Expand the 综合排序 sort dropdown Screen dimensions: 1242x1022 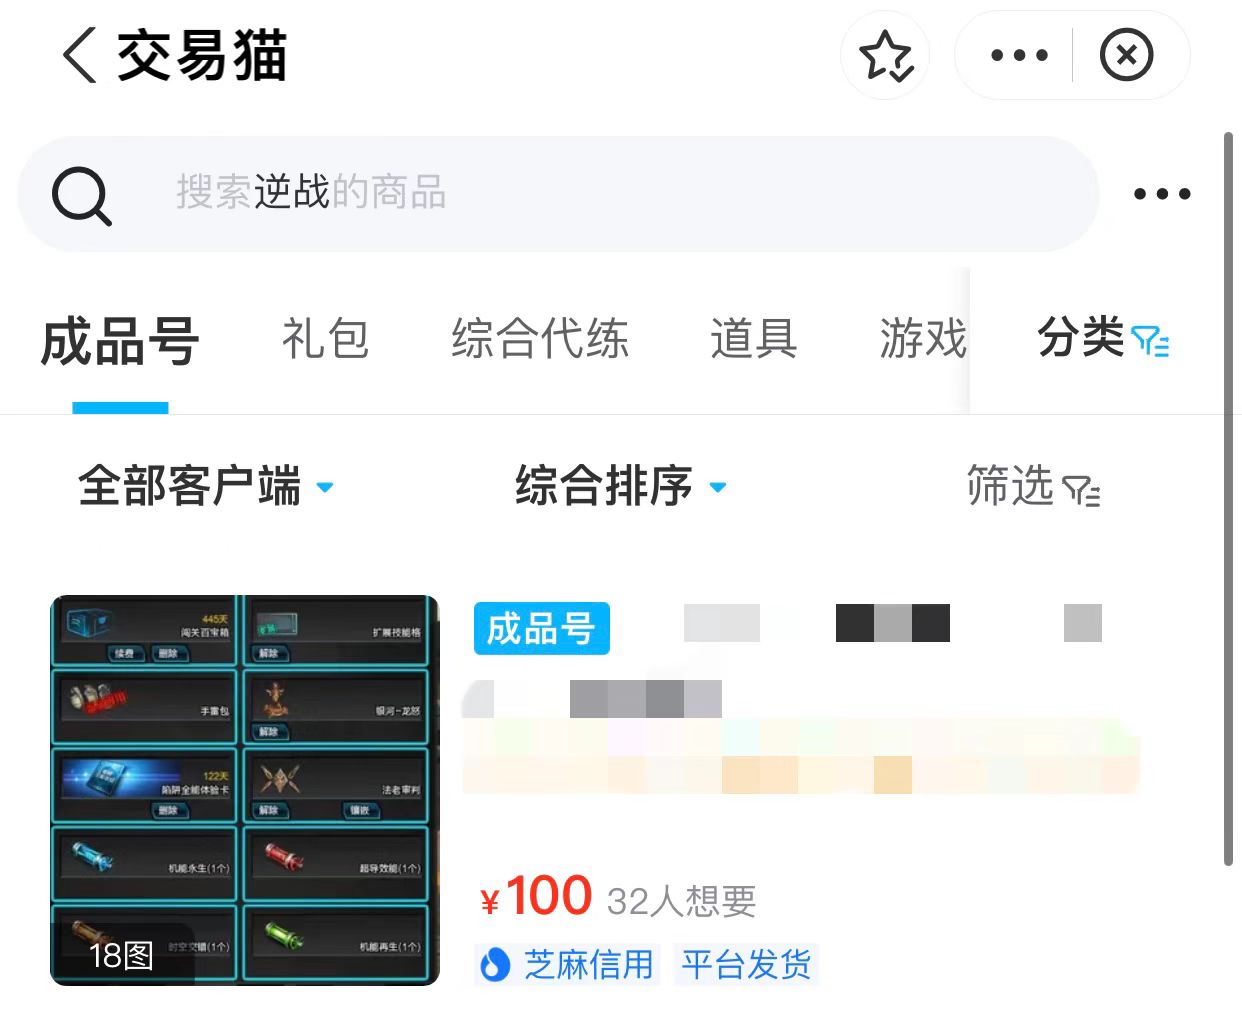coord(620,487)
